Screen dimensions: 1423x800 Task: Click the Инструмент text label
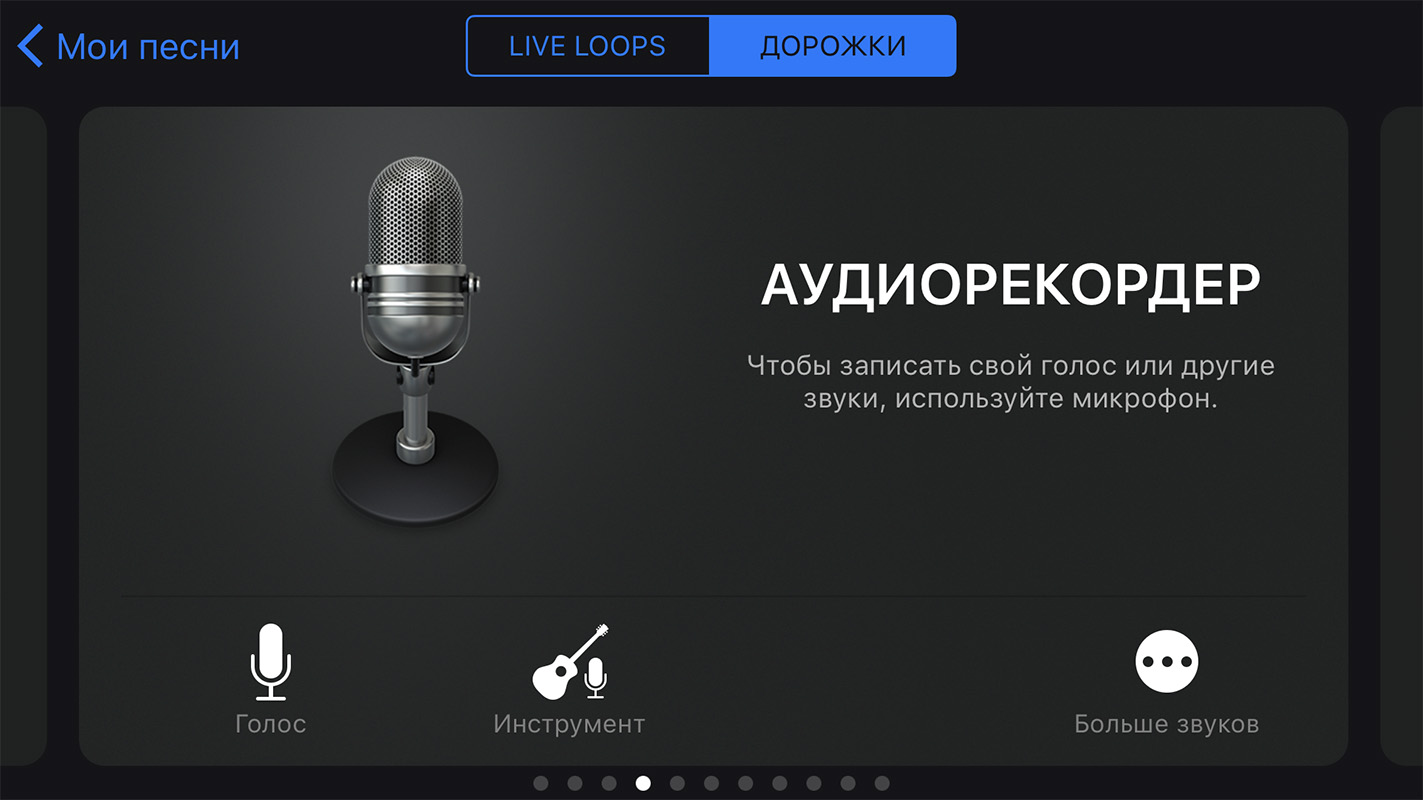click(569, 724)
